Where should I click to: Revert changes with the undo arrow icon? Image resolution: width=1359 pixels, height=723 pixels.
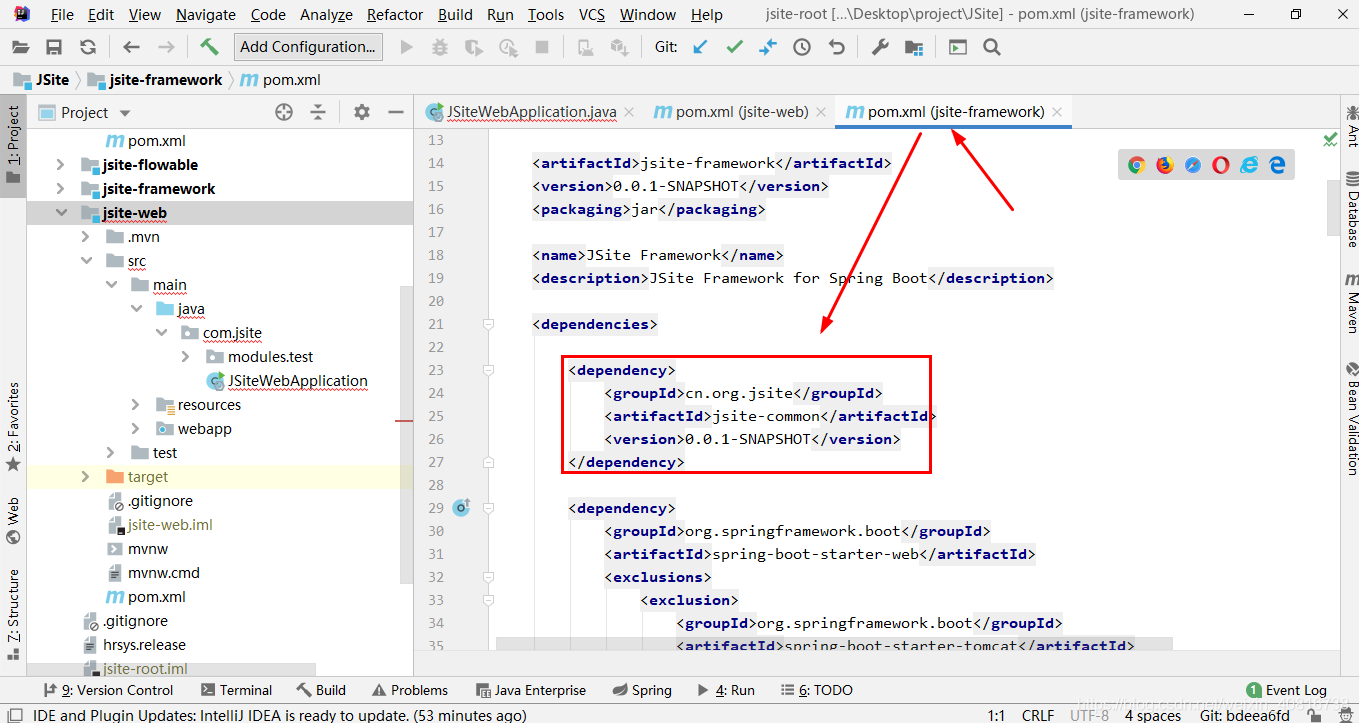(x=836, y=47)
